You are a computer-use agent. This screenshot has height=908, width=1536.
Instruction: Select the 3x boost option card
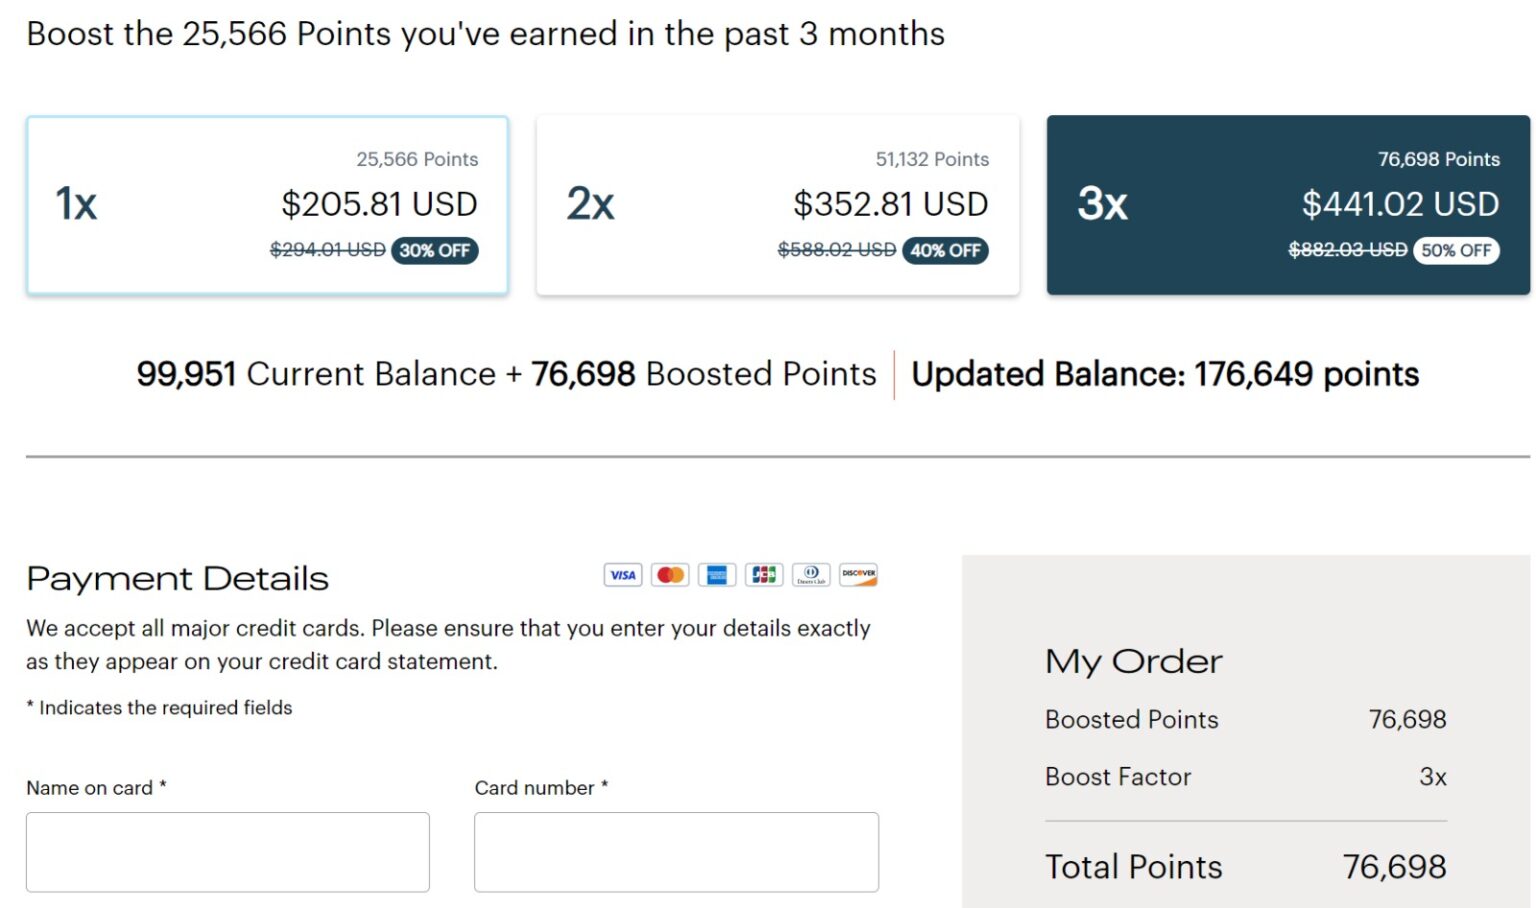(1288, 203)
